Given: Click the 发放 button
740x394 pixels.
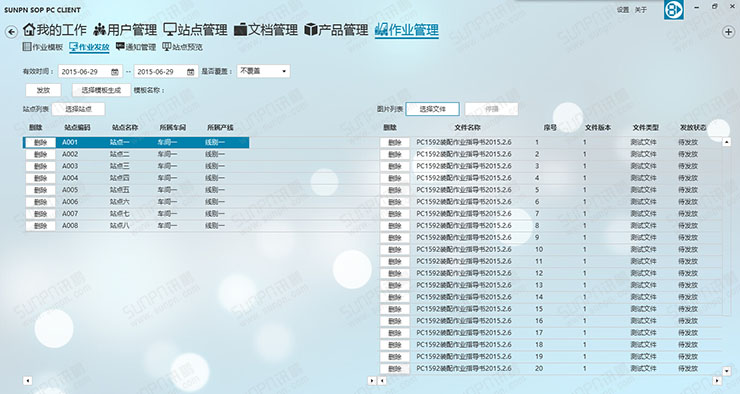Looking at the screenshot, I should point(43,90).
